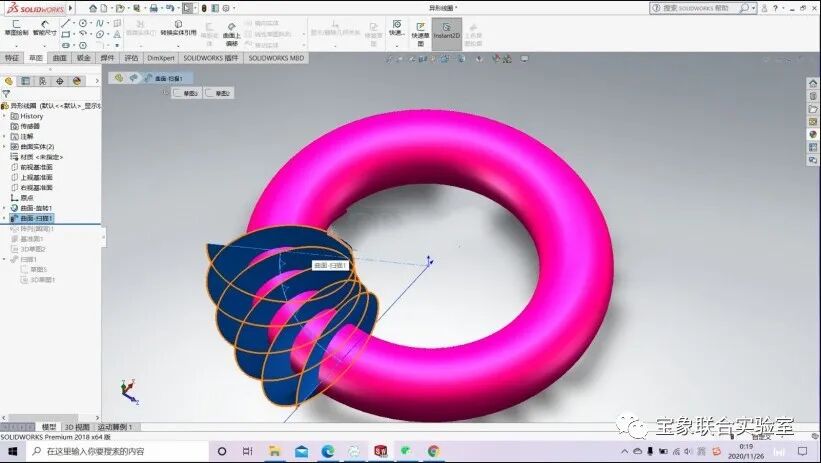
Task: Select the 前视基准面 front plane
Action: pyautogui.click(x=32, y=167)
